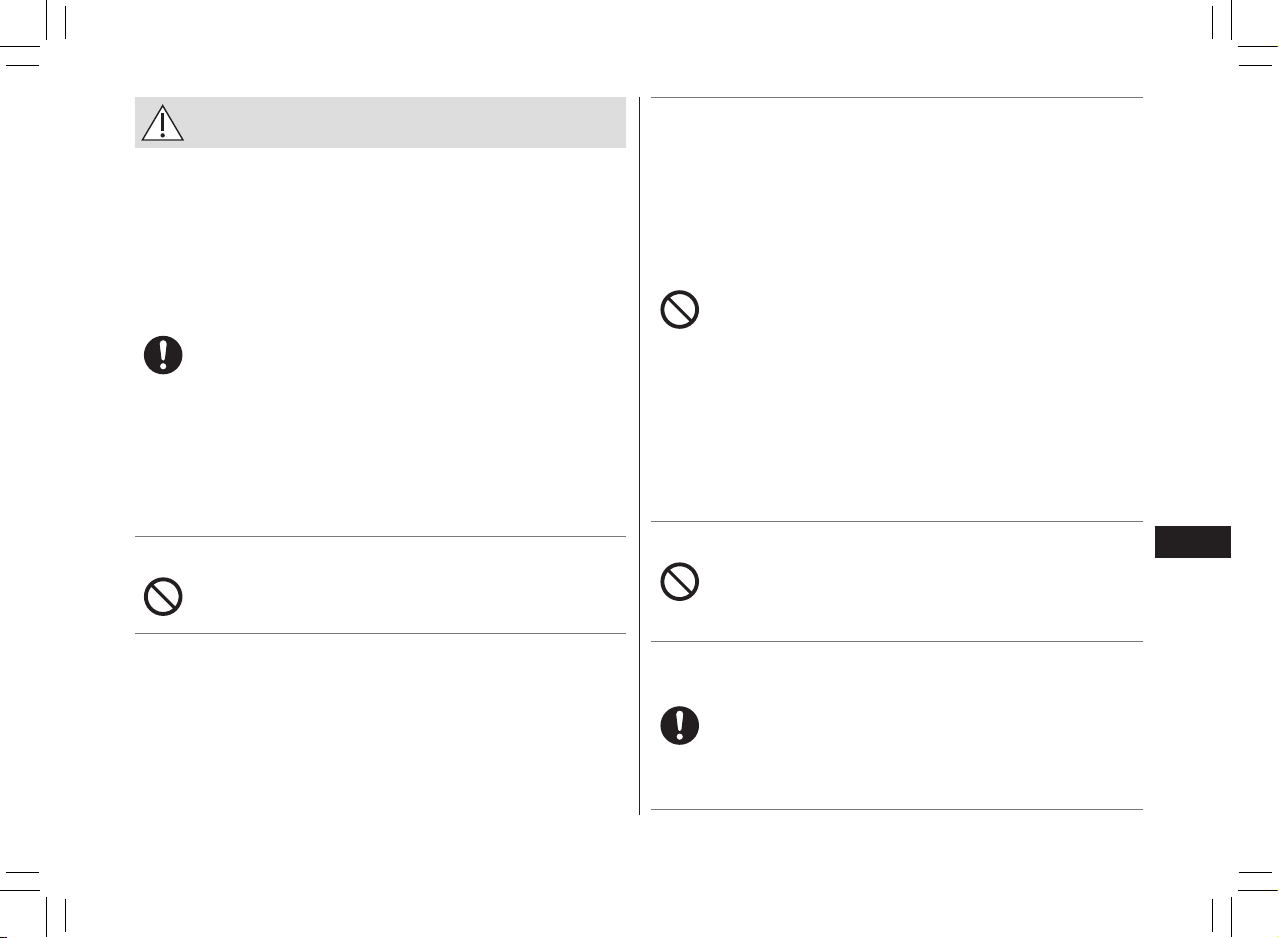Click the black tab on right page edge

click(x=1192, y=541)
